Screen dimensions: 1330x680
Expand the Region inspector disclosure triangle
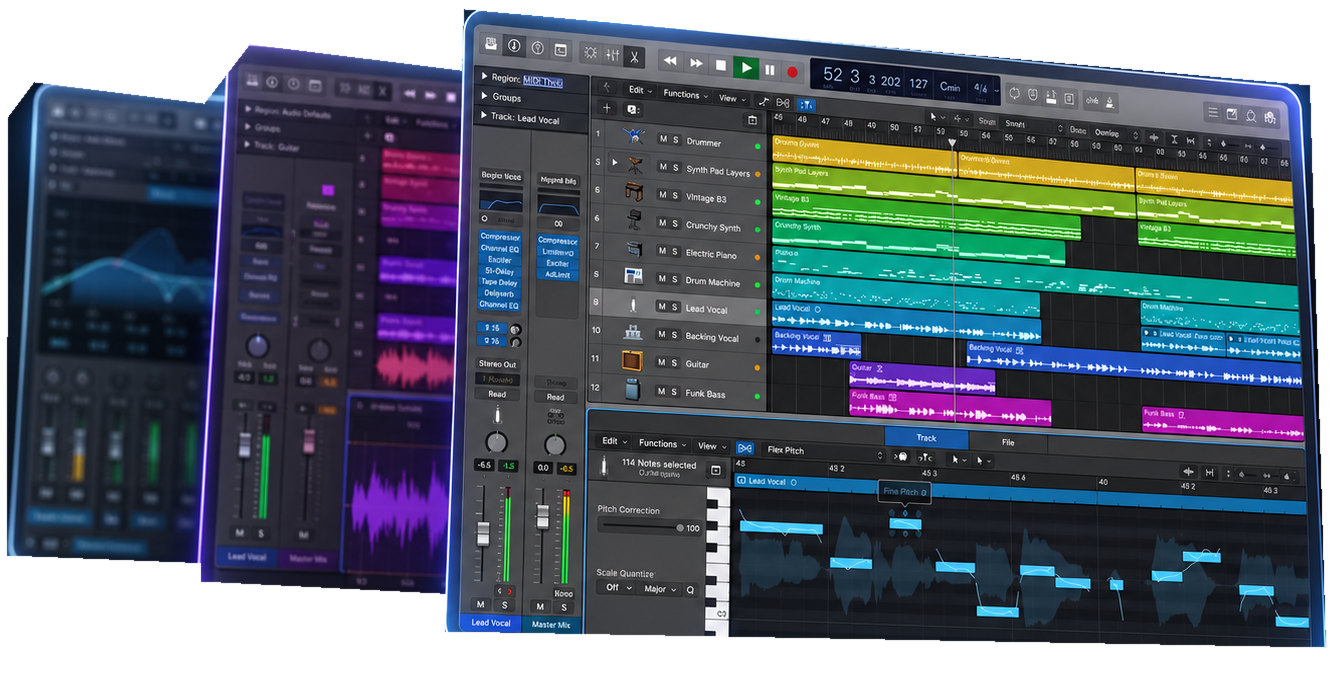484,76
